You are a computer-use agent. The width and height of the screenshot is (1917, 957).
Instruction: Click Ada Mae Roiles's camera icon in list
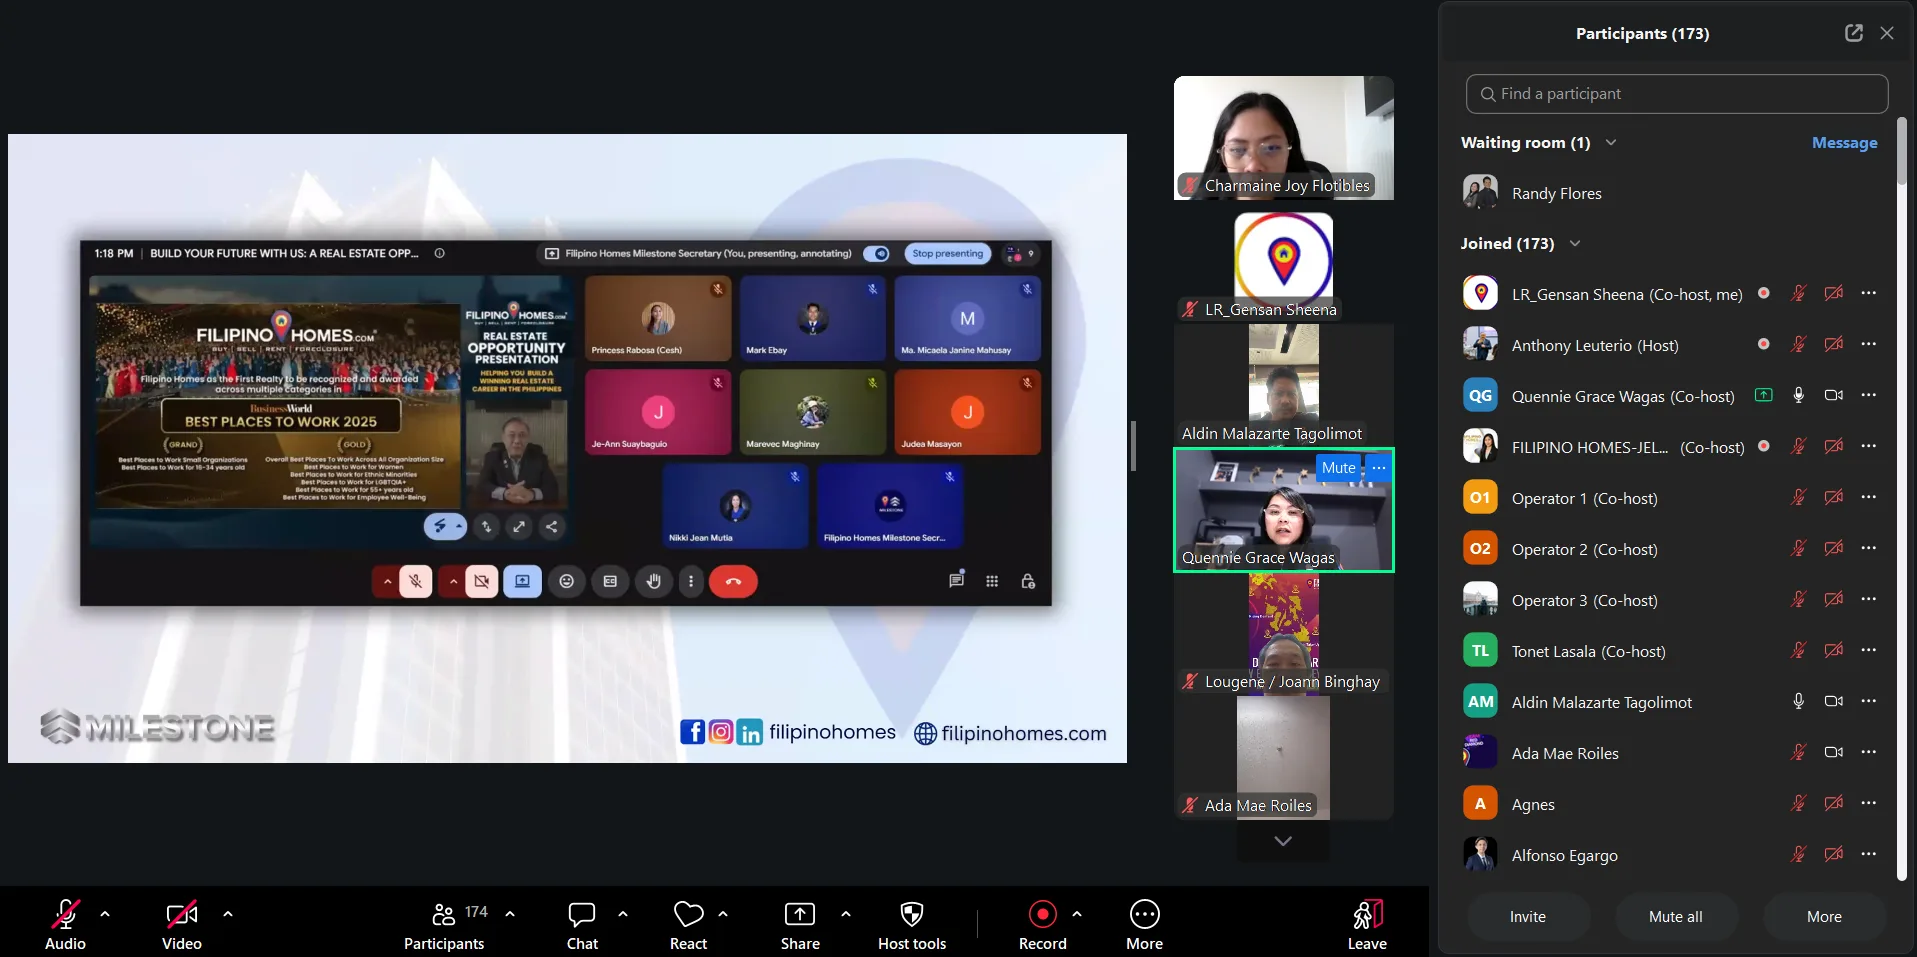click(1834, 753)
